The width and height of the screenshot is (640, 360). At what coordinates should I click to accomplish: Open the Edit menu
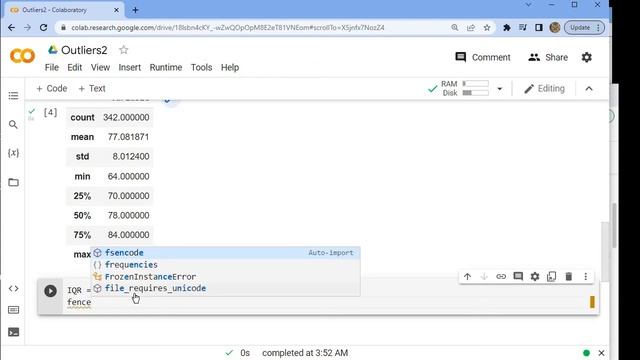pos(75,68)
